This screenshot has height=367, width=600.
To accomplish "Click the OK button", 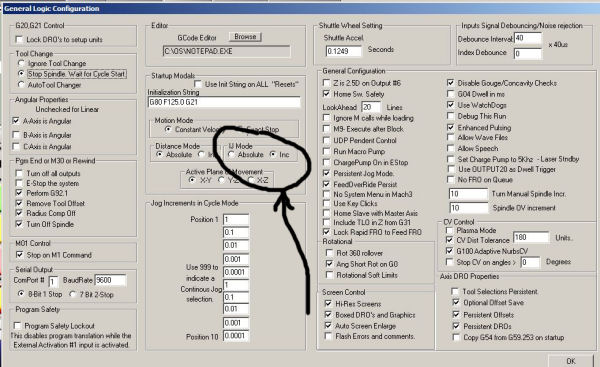I will [x=571, y=361].
